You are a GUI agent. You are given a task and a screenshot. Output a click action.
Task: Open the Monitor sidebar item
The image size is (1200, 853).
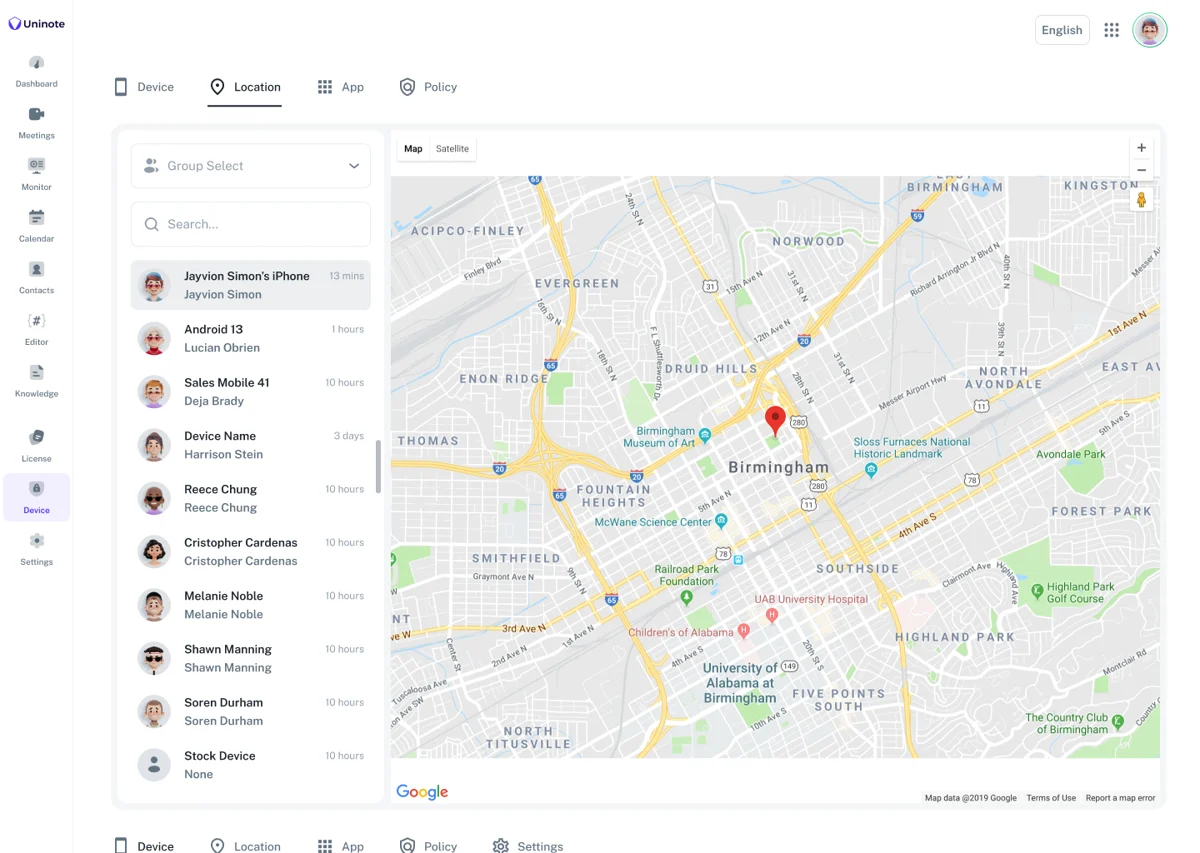coord(36,175)
